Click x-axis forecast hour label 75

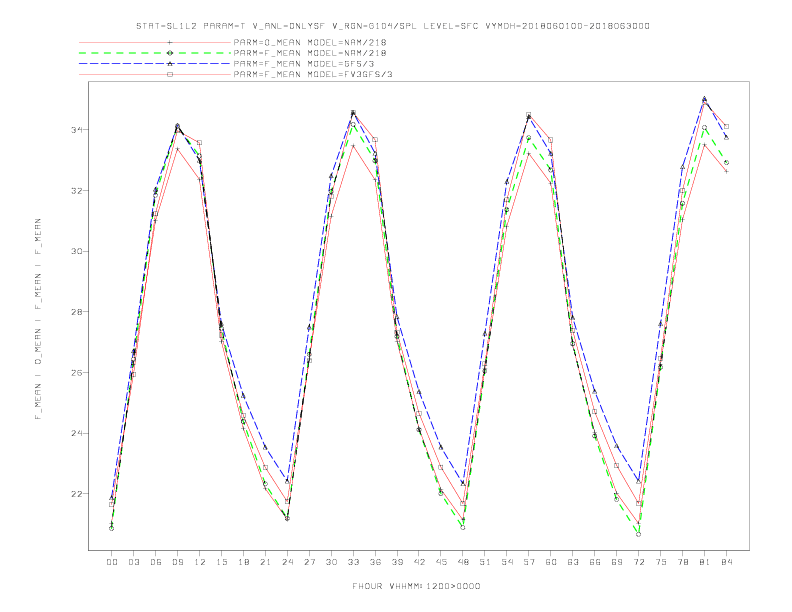point(661,562)
